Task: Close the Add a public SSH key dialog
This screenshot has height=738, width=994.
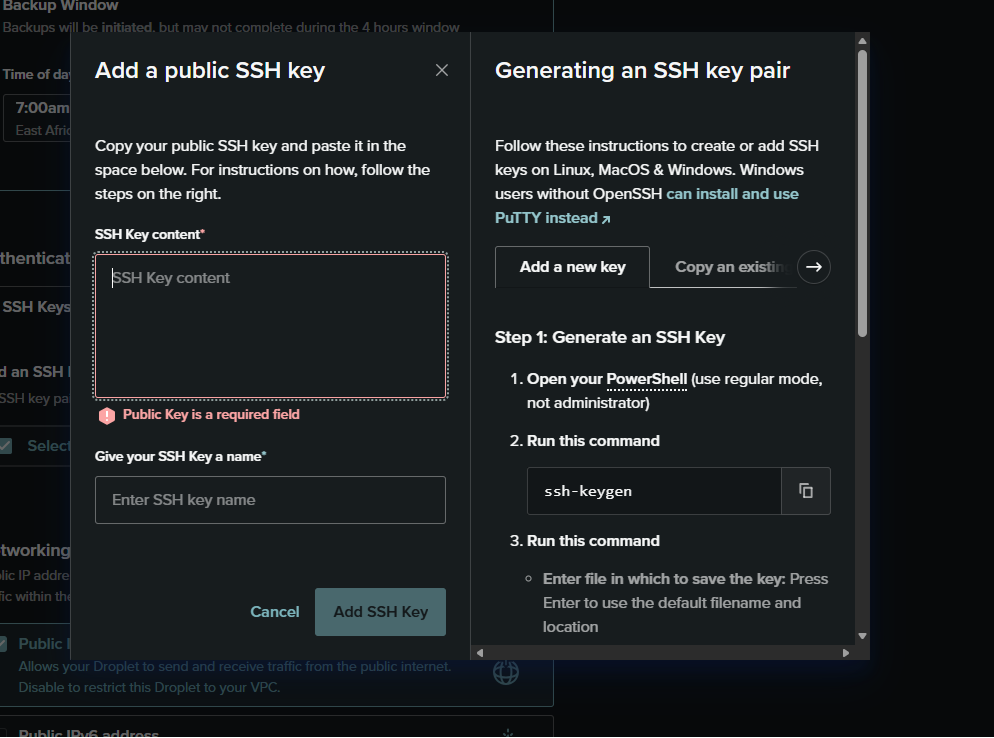Action: [x=442, y=70]
